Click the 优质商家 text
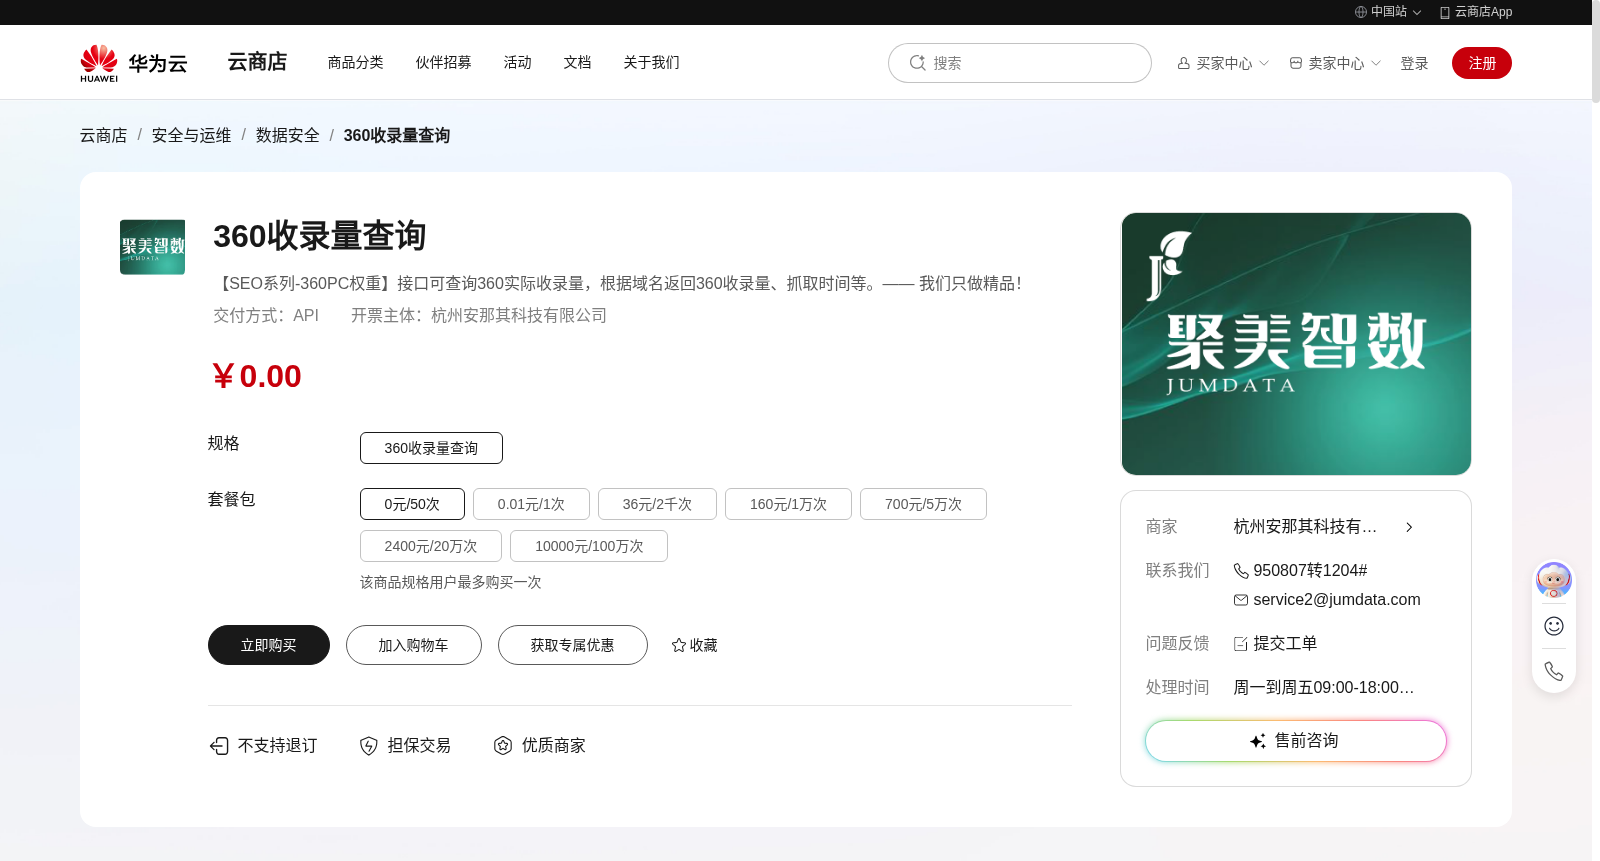This screenshot has width=1600, height=861. (x=554, y=746)
